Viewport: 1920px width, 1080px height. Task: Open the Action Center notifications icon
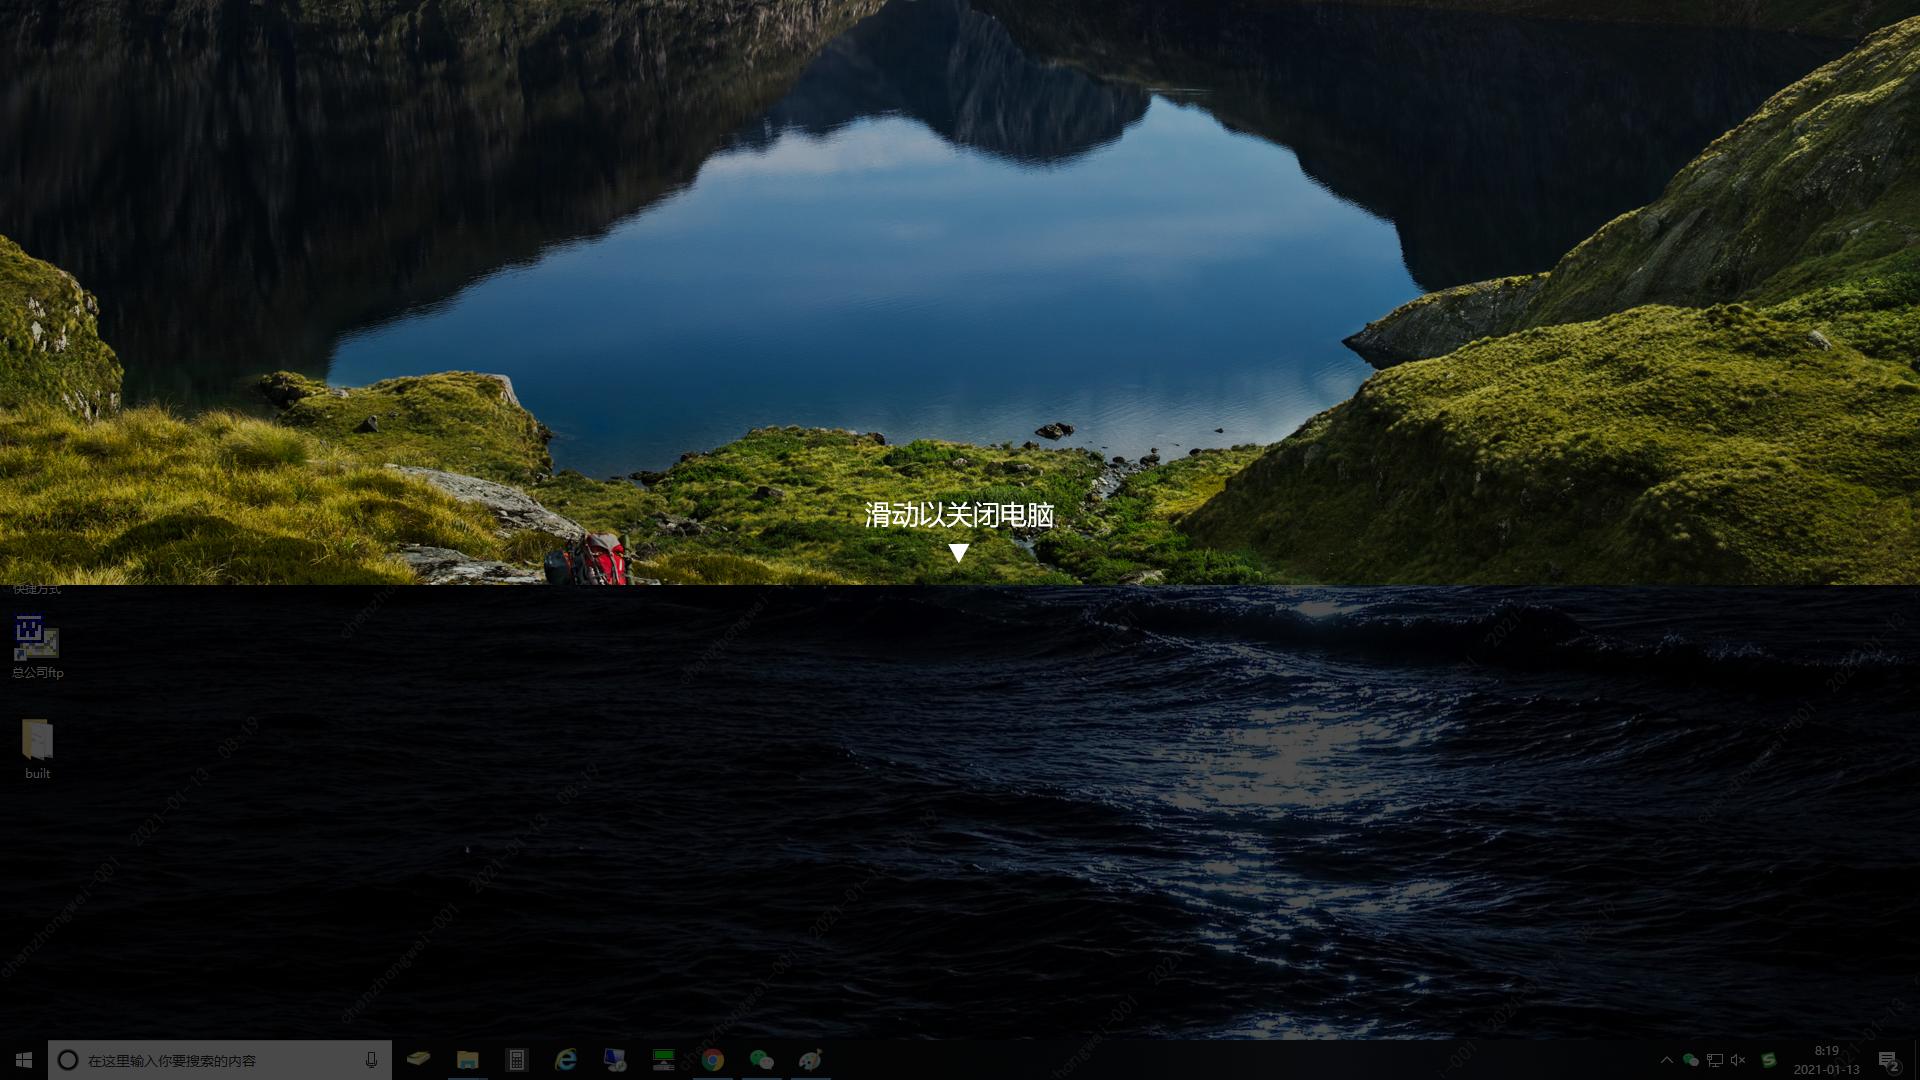[1888, 1060]
